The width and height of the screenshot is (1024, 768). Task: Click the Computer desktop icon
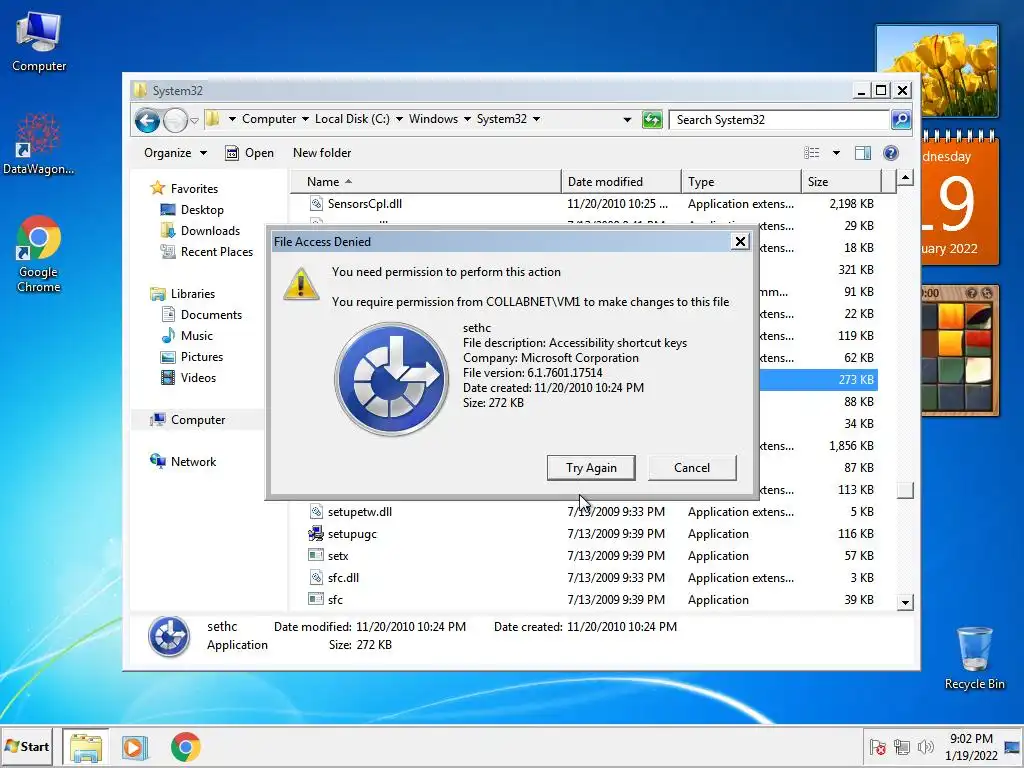(x=39, y=42)
